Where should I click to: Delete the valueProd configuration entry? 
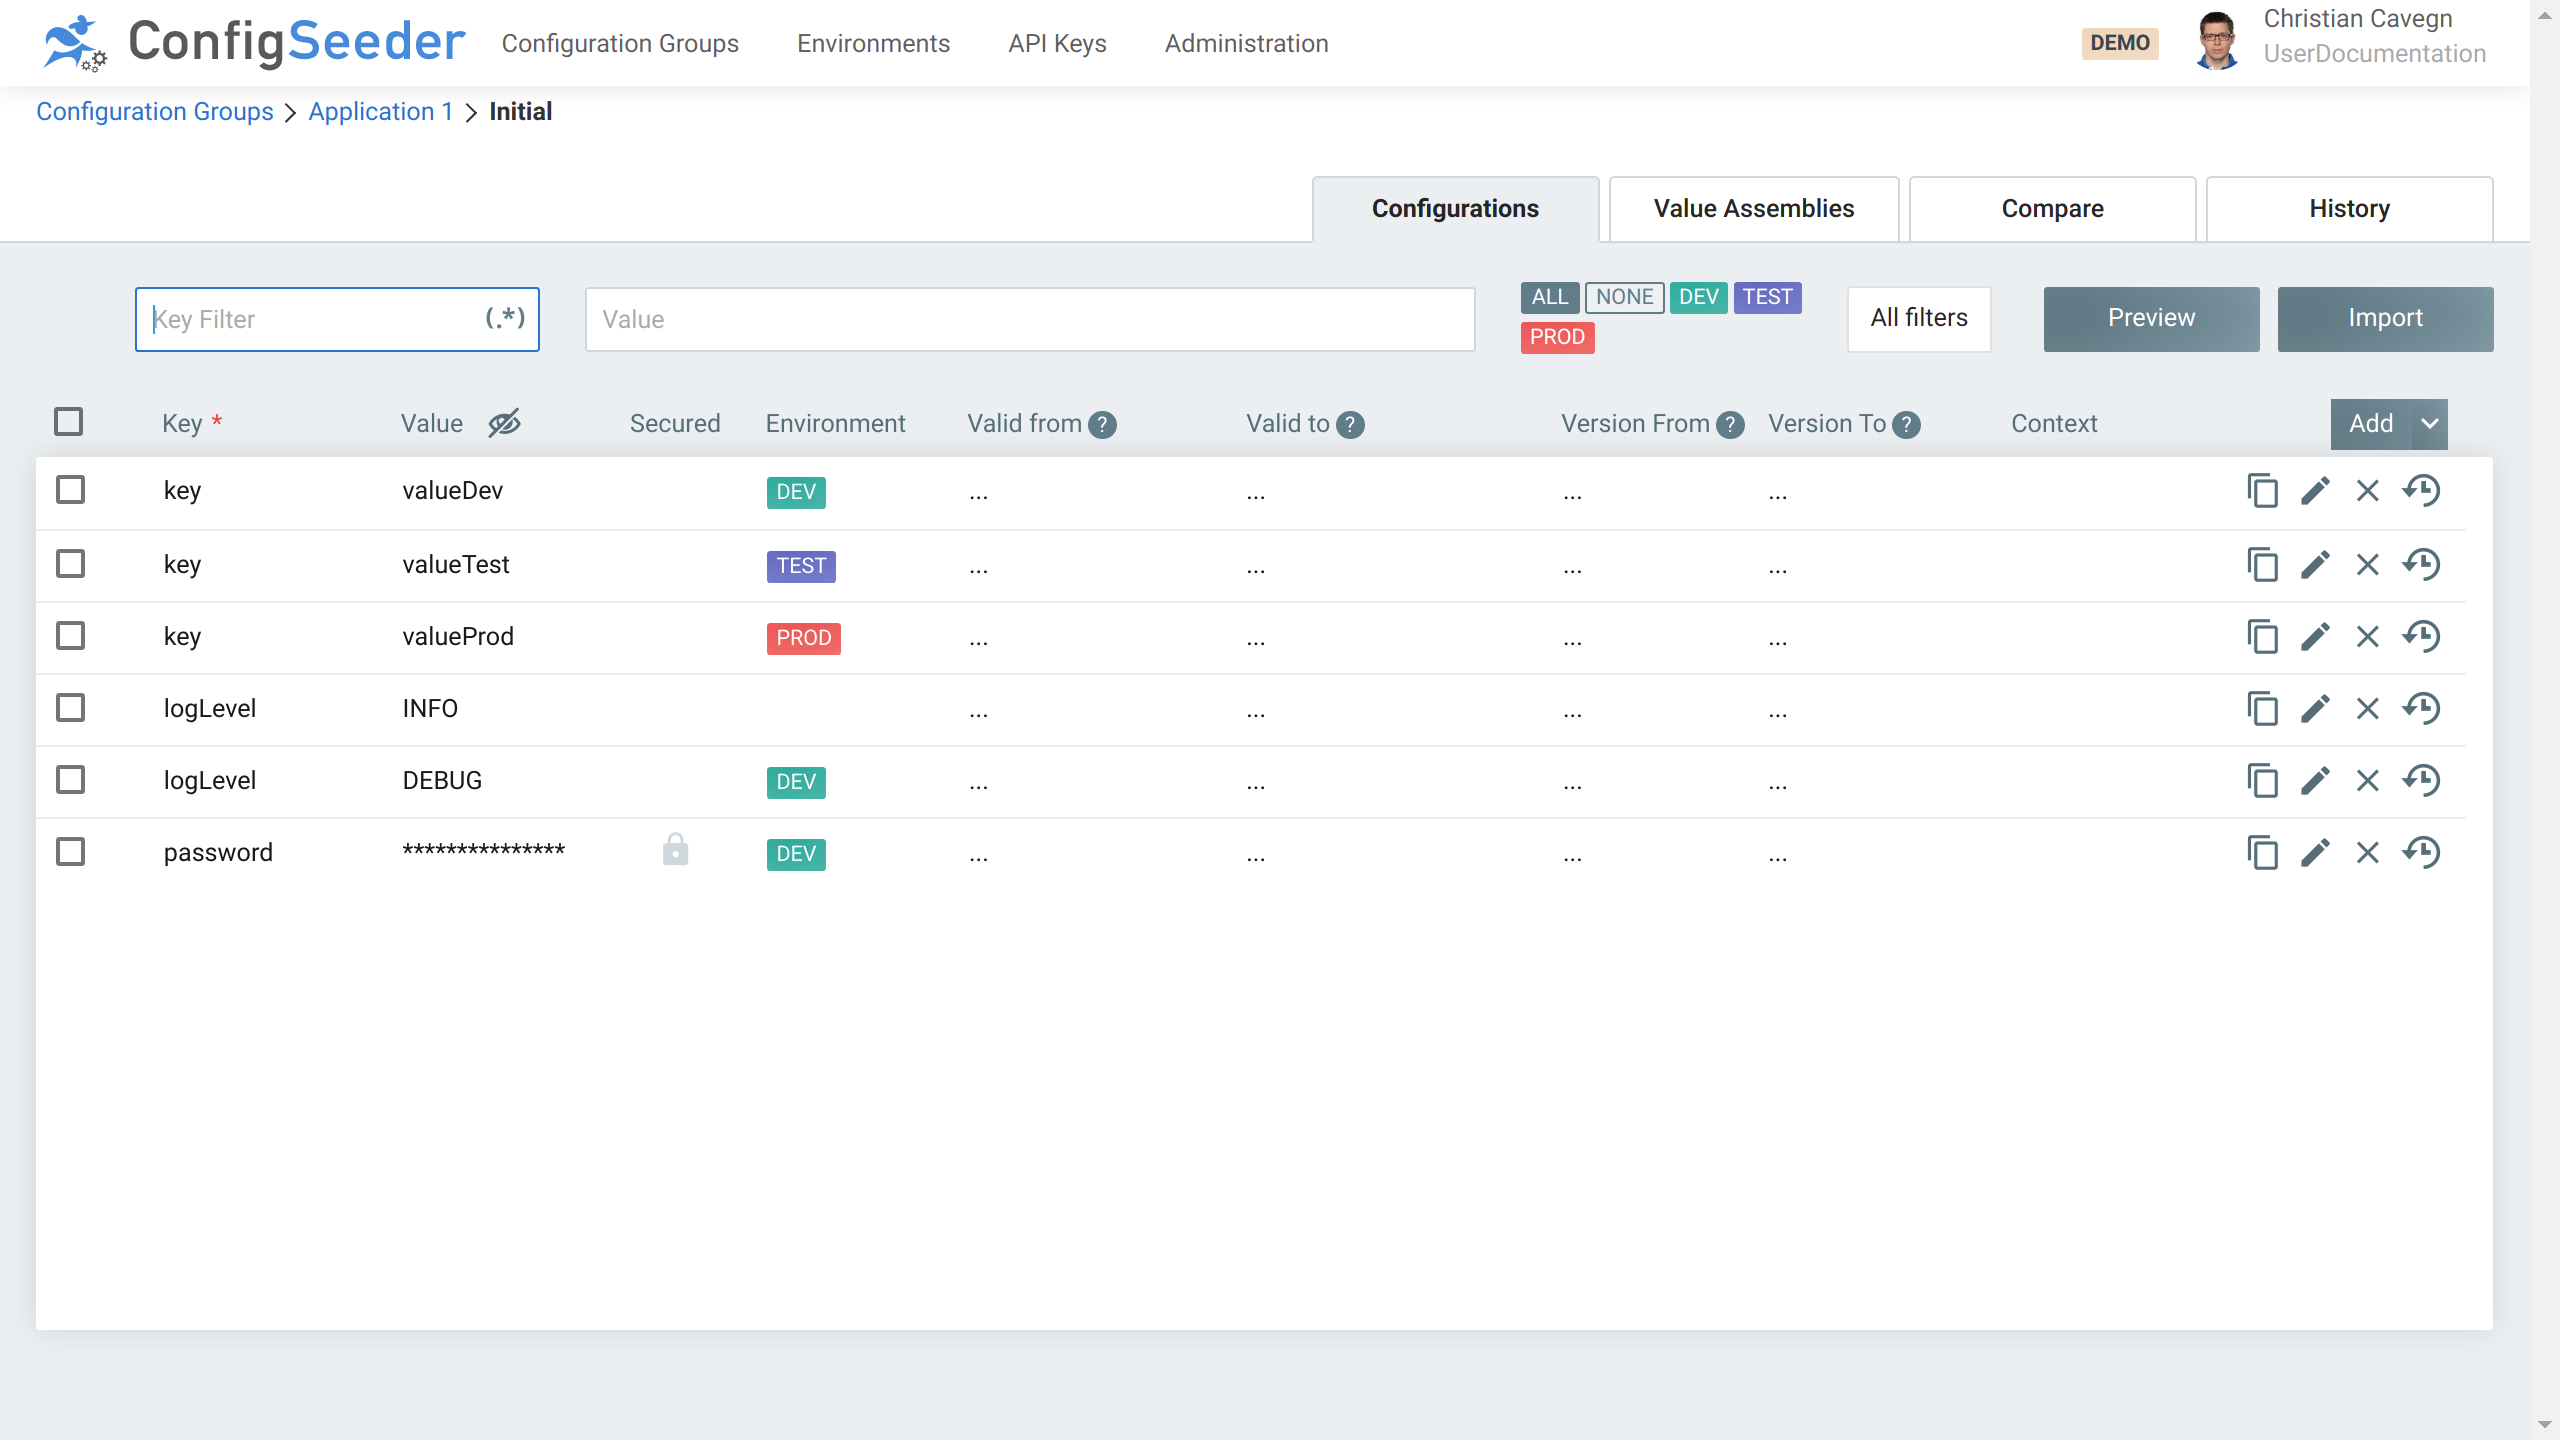[2368, 636]
